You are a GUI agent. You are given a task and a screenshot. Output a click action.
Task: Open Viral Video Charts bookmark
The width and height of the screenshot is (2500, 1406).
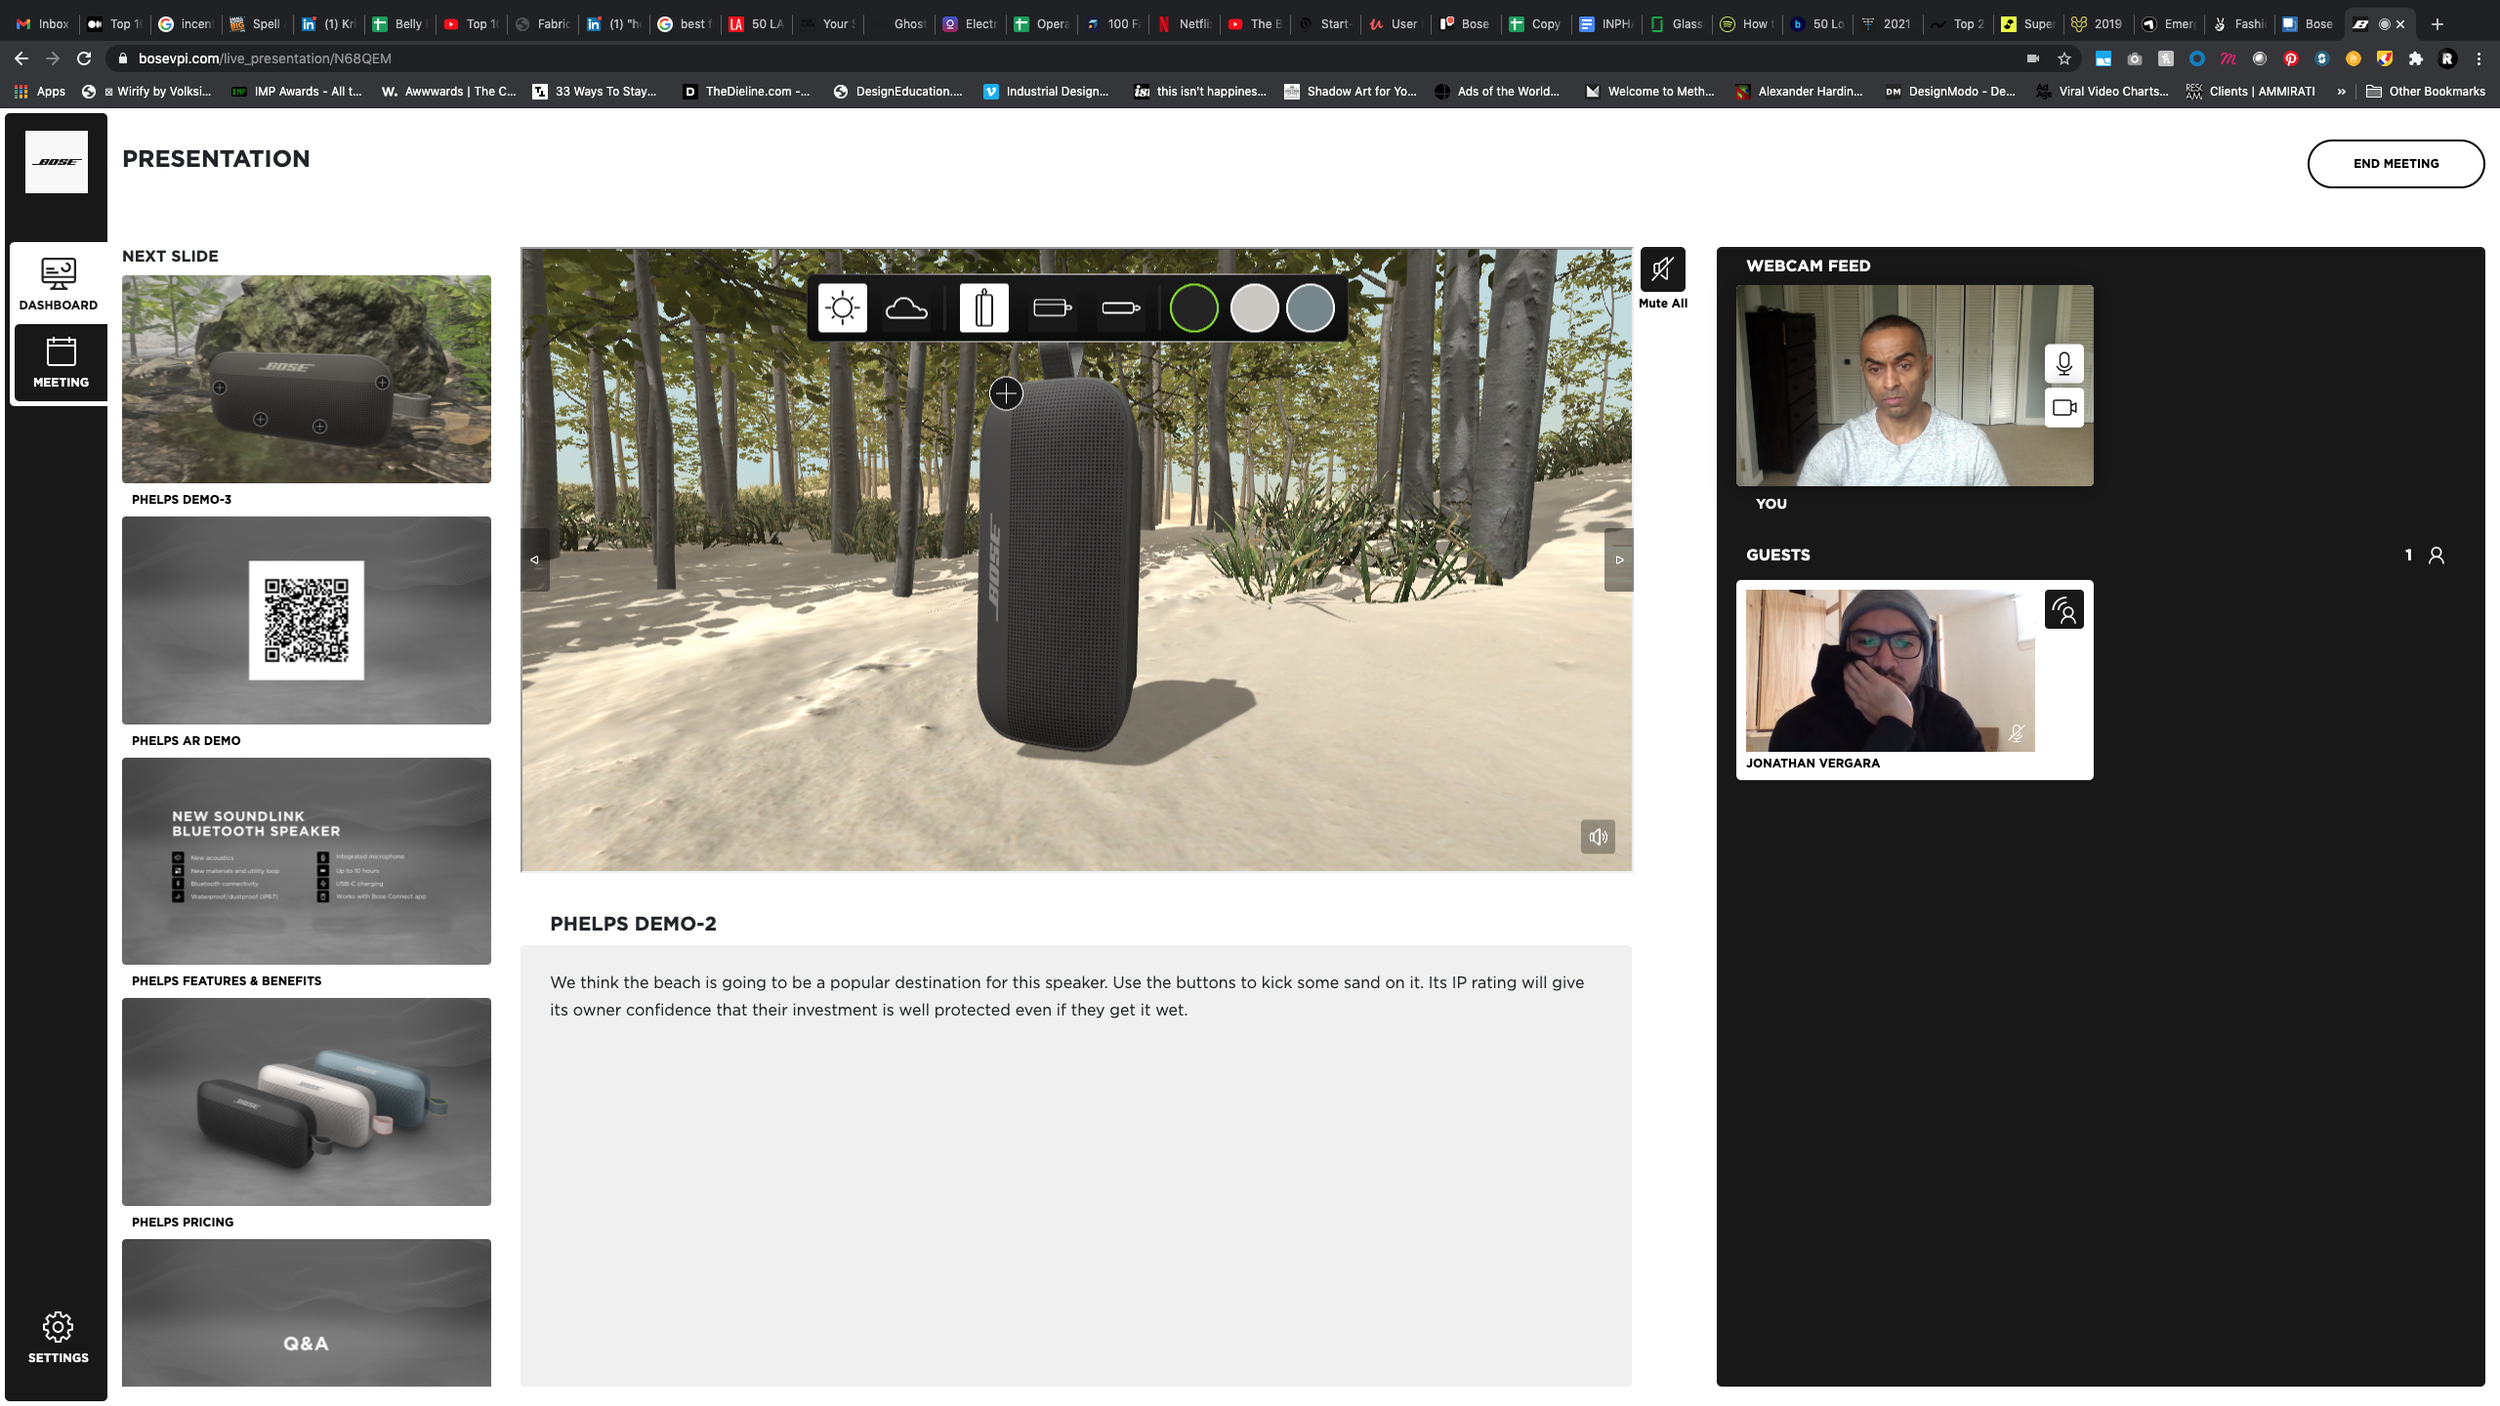[x=2102, y=91]
